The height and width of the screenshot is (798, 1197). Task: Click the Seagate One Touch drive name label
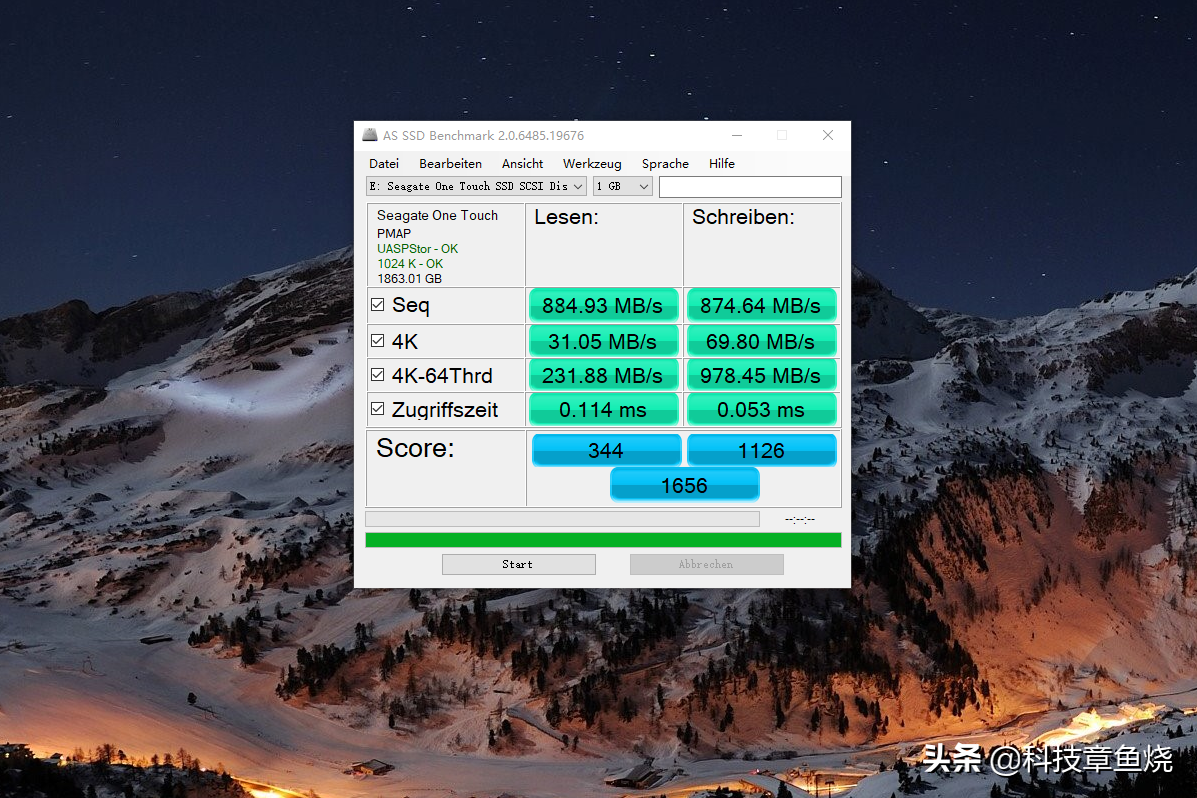coord(437,215)
